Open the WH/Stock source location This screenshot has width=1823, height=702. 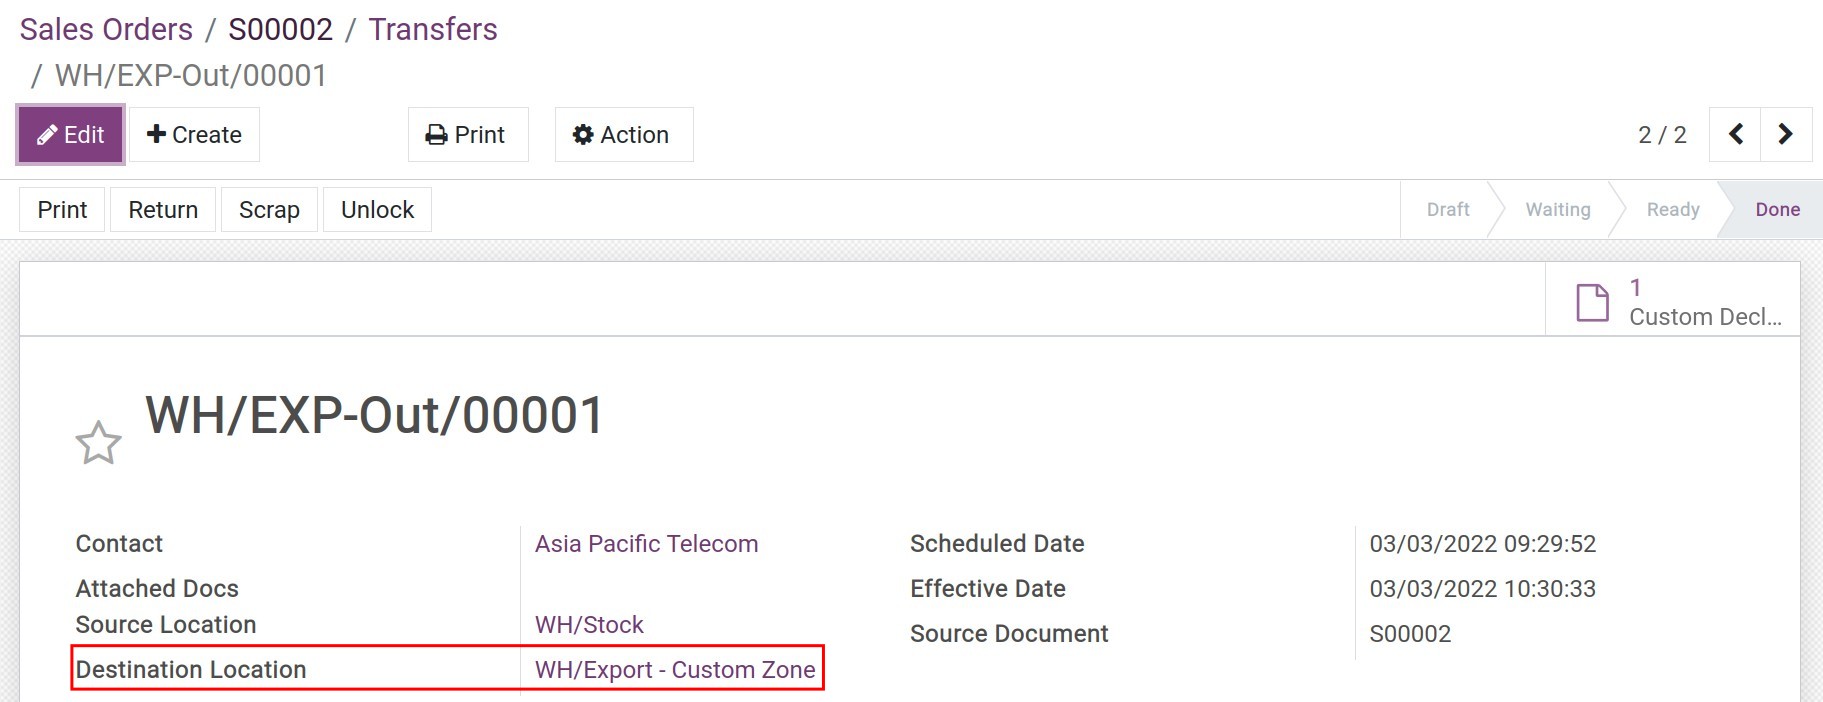(x=589, y=624)
